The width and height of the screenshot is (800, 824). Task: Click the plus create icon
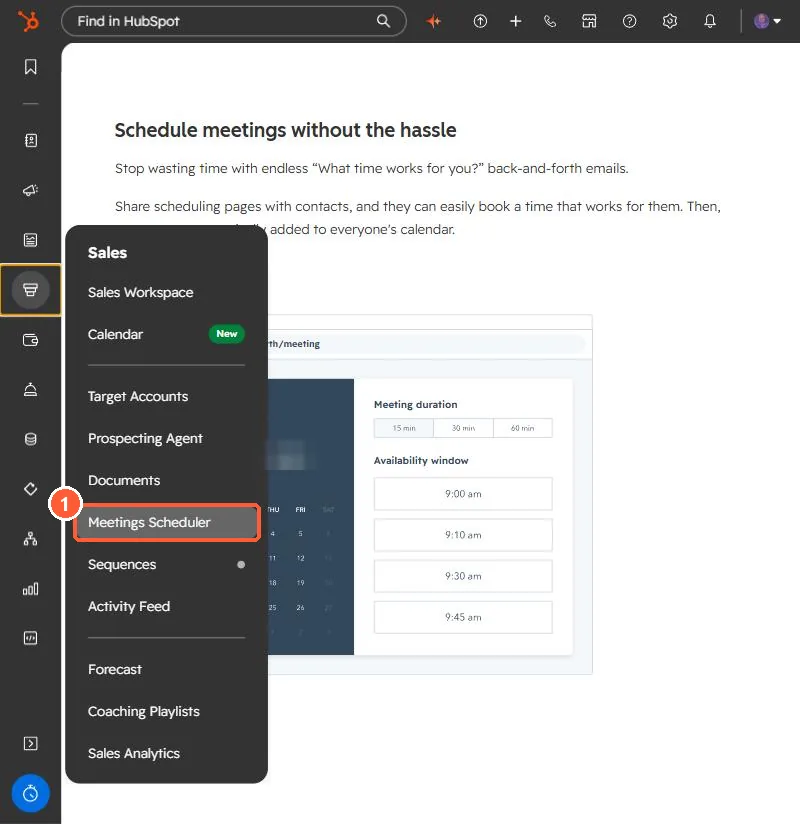click(x=516, y=21)
